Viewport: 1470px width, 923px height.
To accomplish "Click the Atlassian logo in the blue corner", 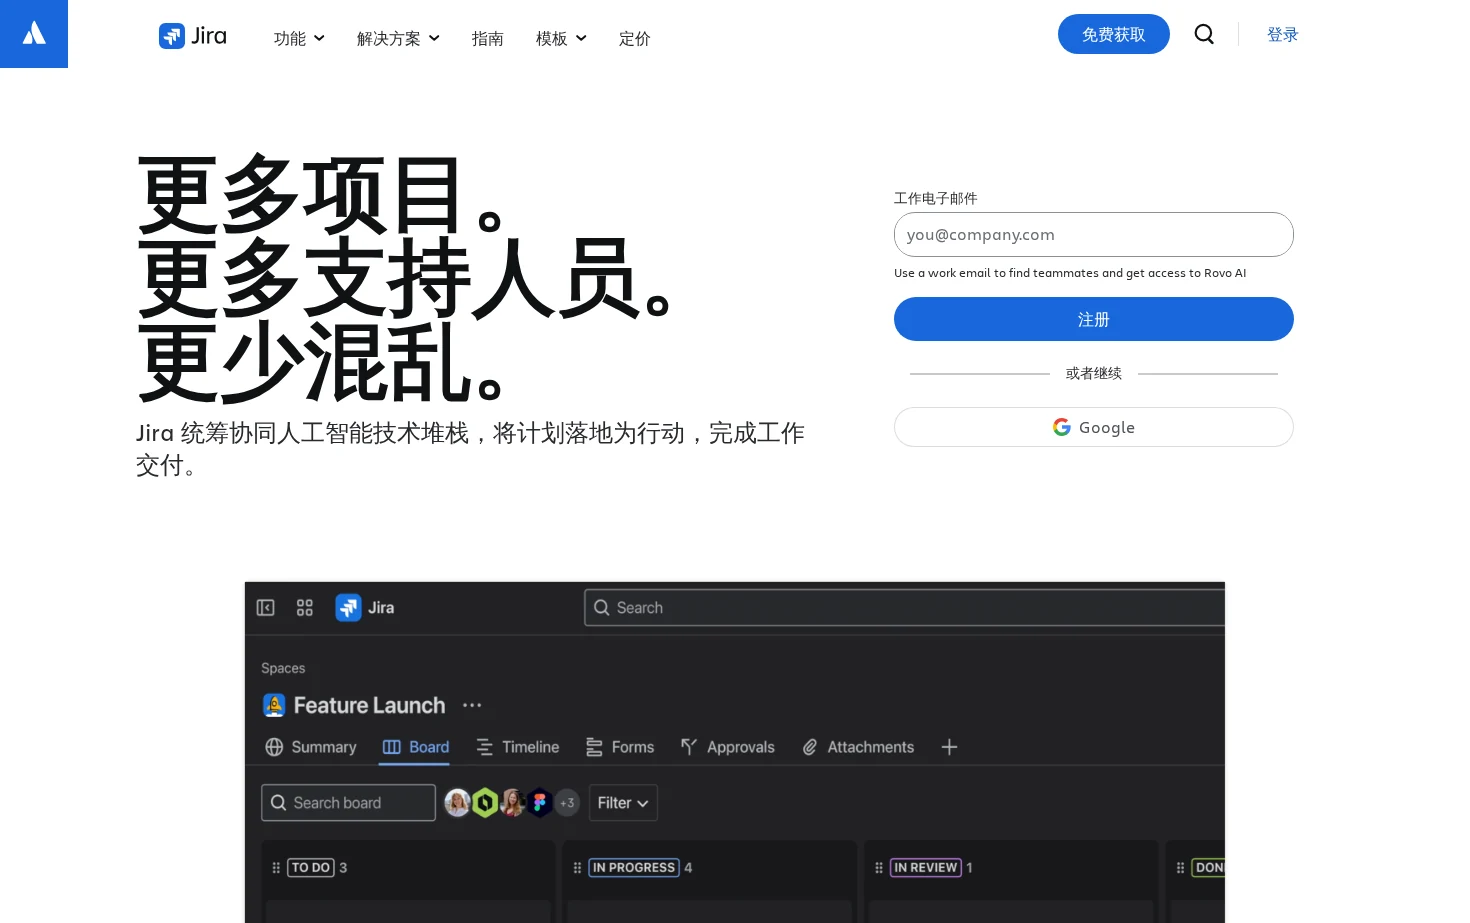I will tap(34, 34).
